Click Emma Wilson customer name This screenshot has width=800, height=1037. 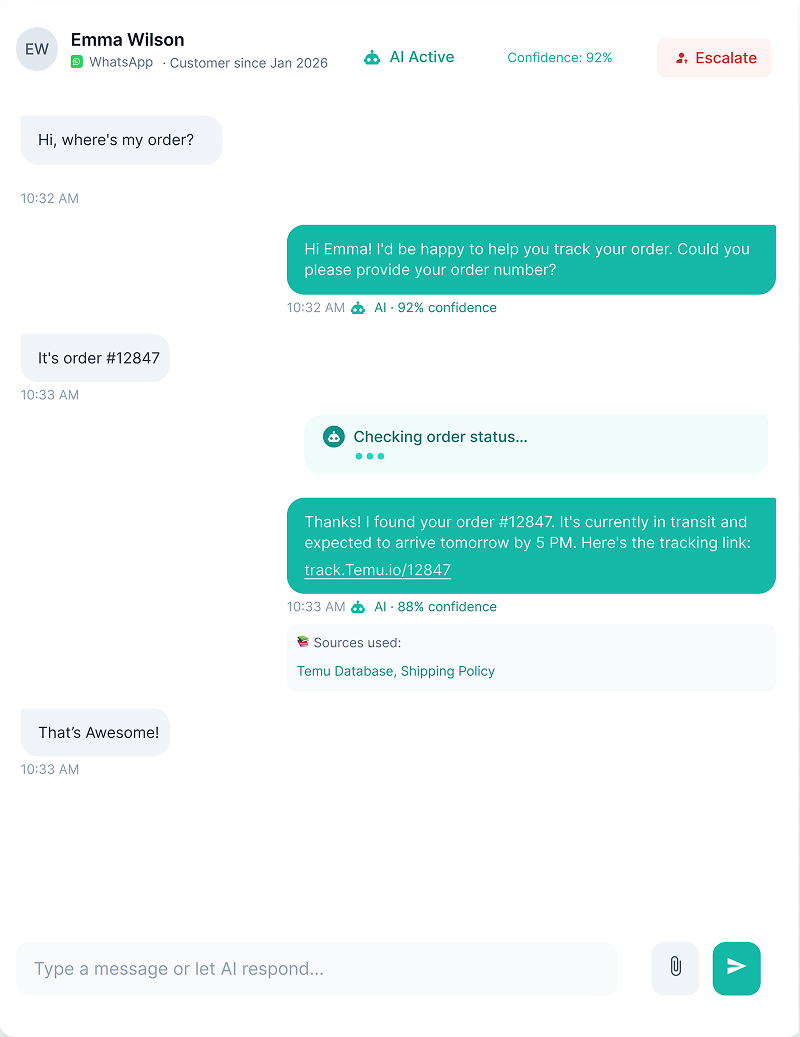coord(128,40)
